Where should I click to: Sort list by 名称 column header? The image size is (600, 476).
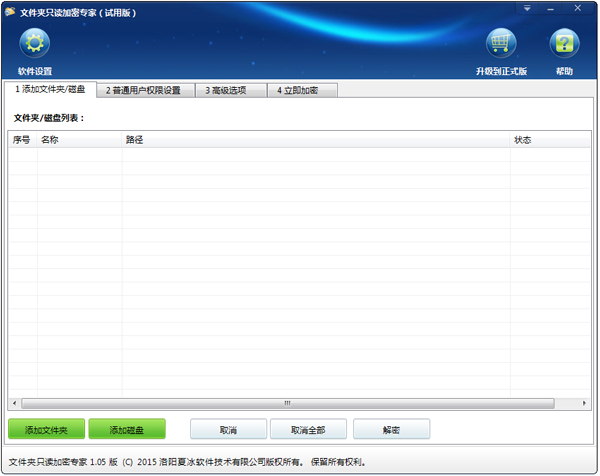(x=80, y=140)
